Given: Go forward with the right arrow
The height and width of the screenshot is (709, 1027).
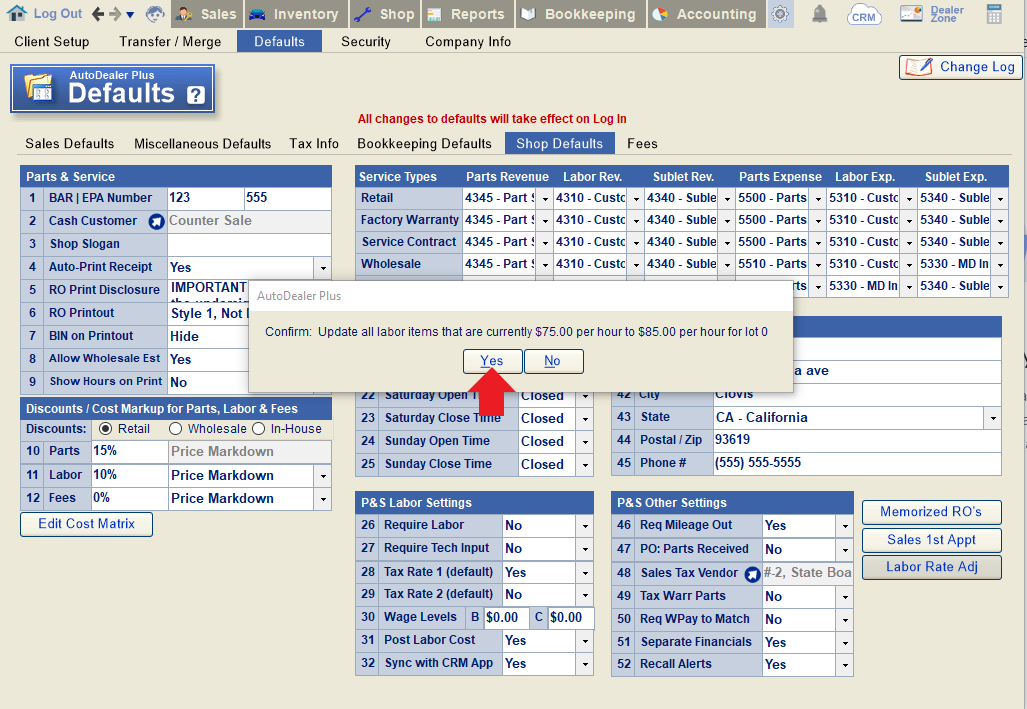Looking at the screenshot, I should click(115, 14).
